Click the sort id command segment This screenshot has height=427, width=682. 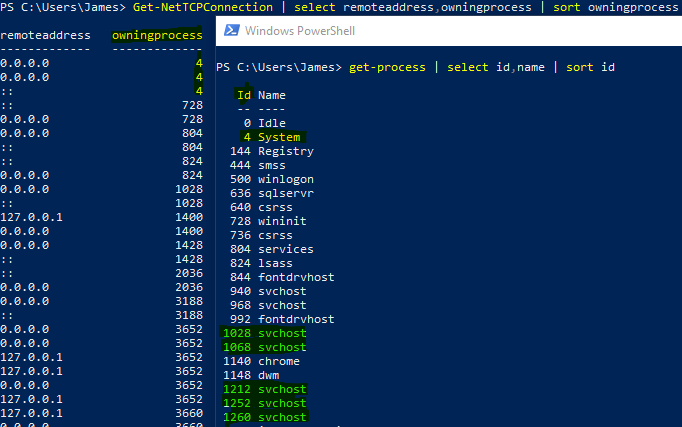(x=590, y=67)
